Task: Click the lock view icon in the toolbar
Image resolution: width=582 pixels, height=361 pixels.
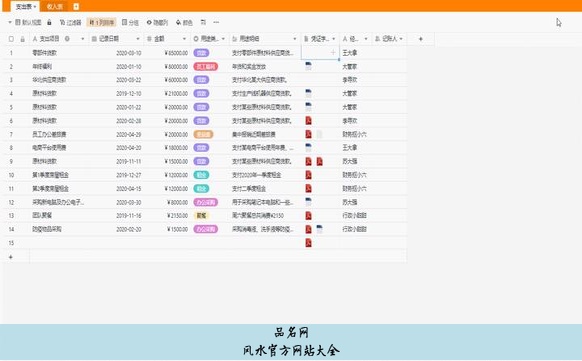Action: click(49, 23)
